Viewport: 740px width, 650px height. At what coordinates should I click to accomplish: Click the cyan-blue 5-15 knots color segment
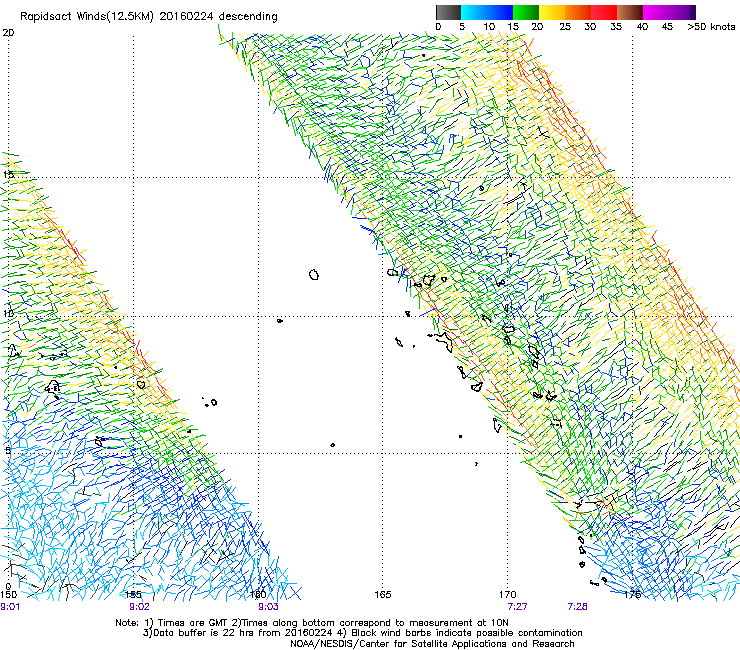click(487, 12)
